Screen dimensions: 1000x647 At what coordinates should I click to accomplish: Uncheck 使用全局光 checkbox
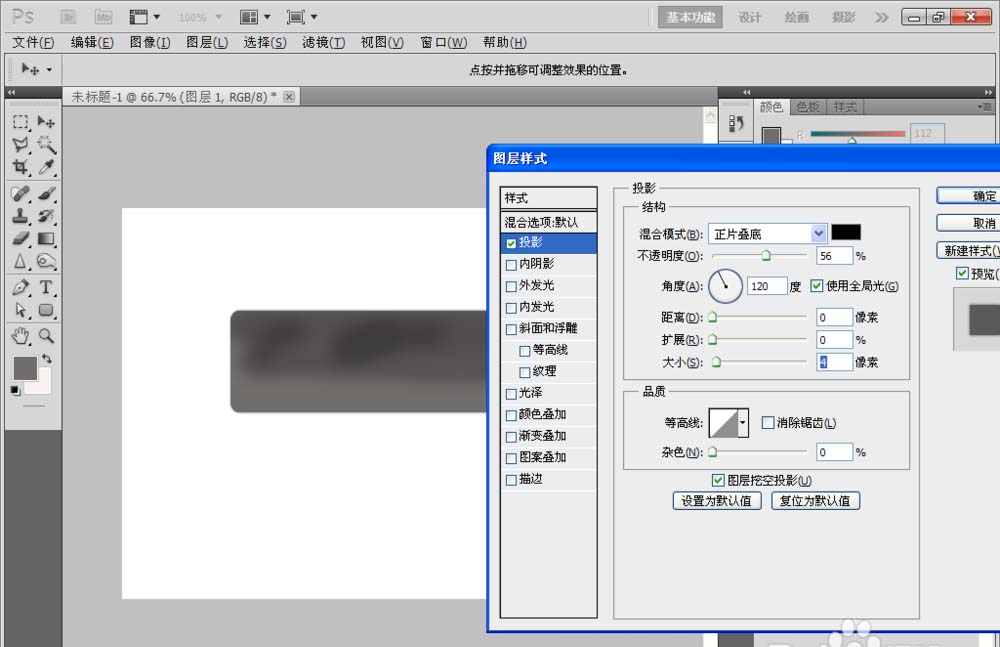(x=817, y=286)
